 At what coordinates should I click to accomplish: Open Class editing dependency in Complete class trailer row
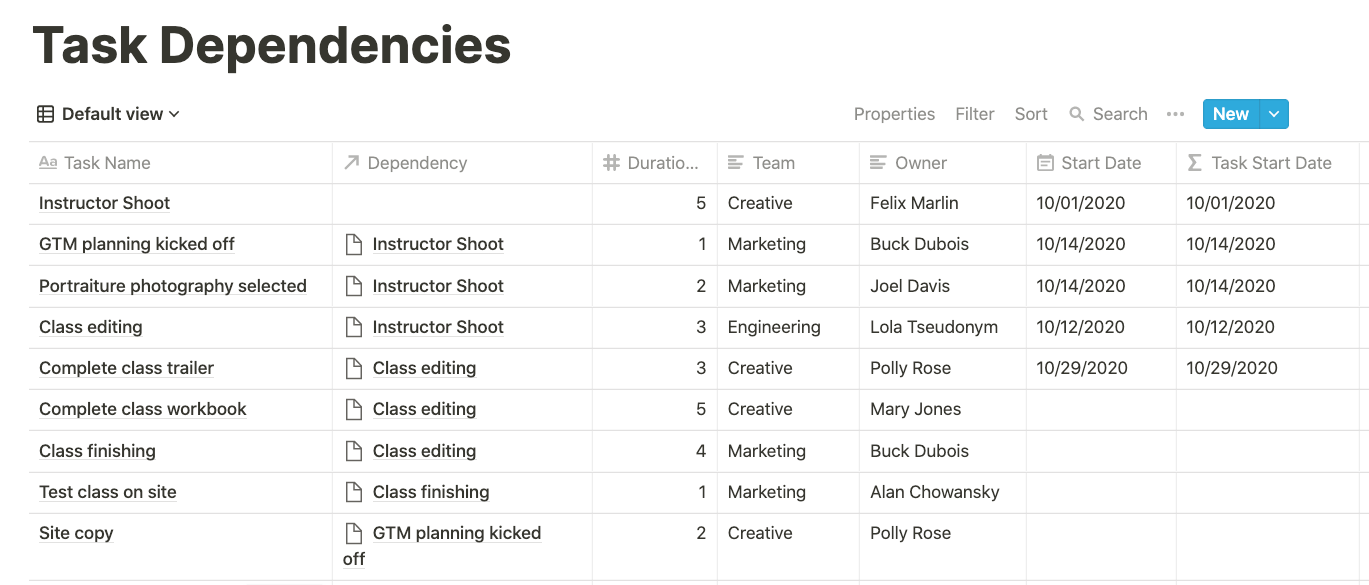coord(424,368)
